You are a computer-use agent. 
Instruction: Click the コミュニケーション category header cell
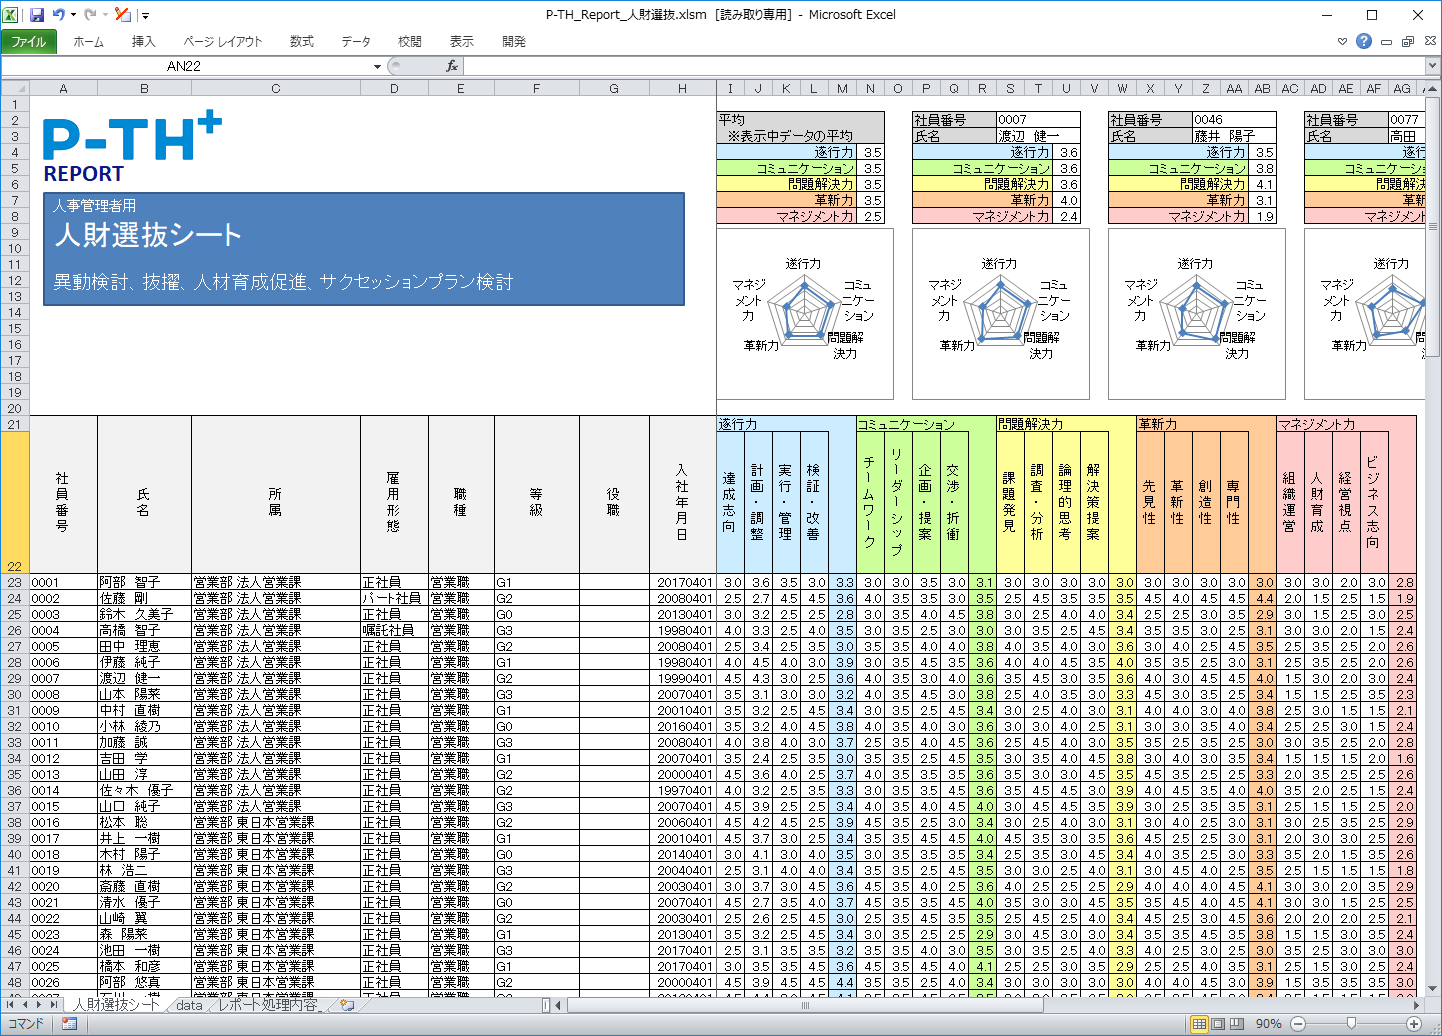[926, 424]
